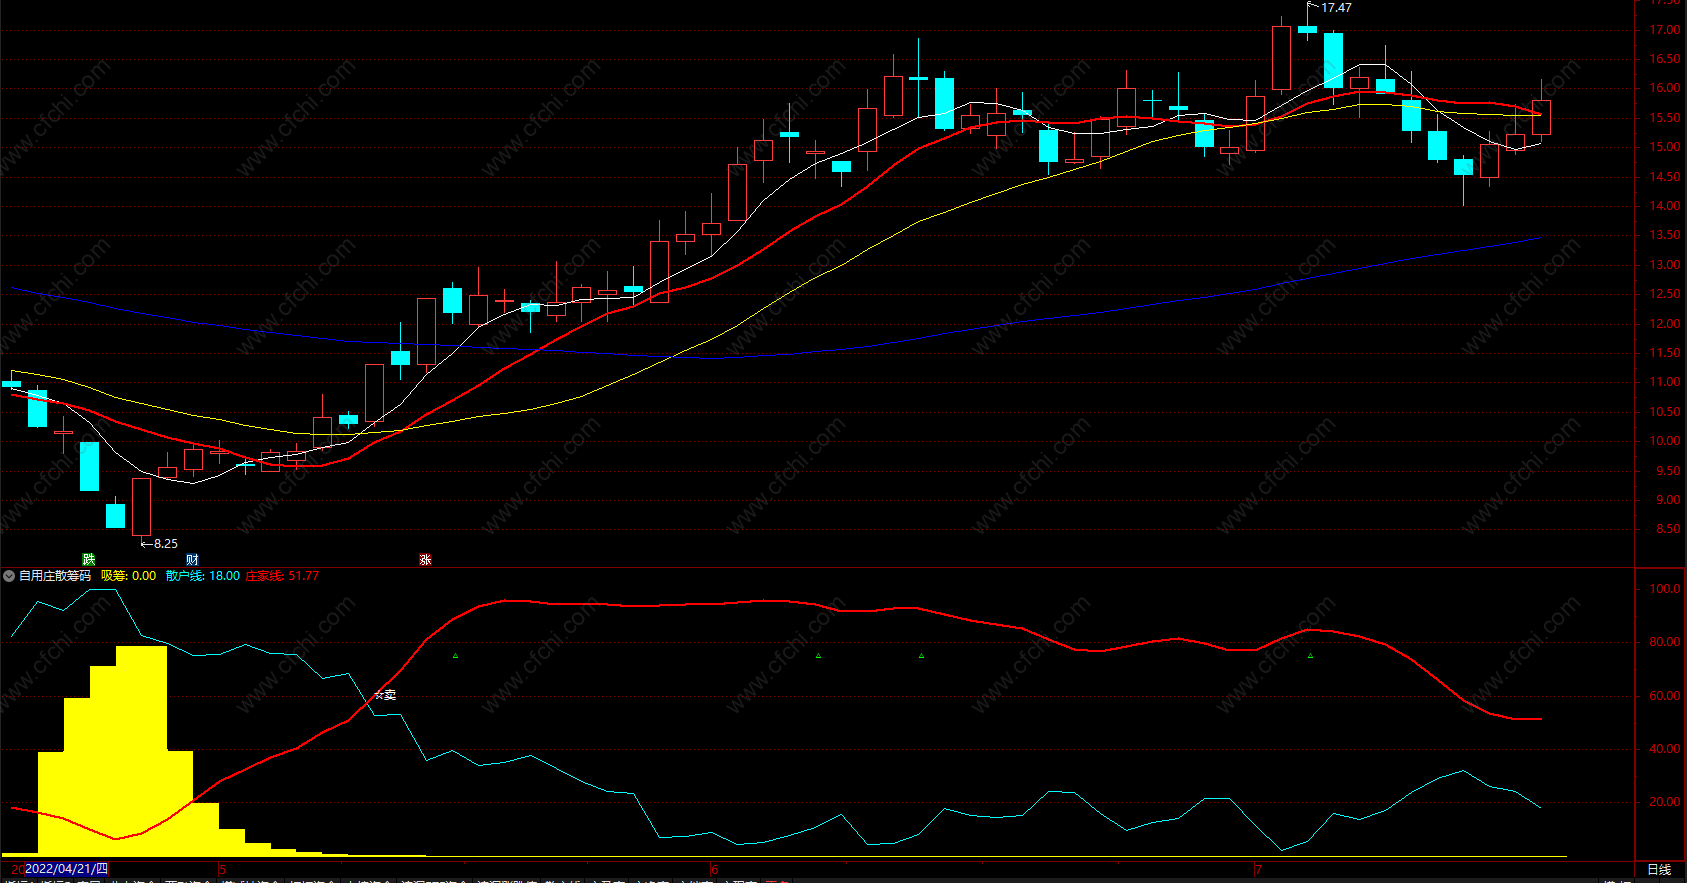Click the 17.00 price axis label
The image size is (1687, 883).
coord(1665,30)
